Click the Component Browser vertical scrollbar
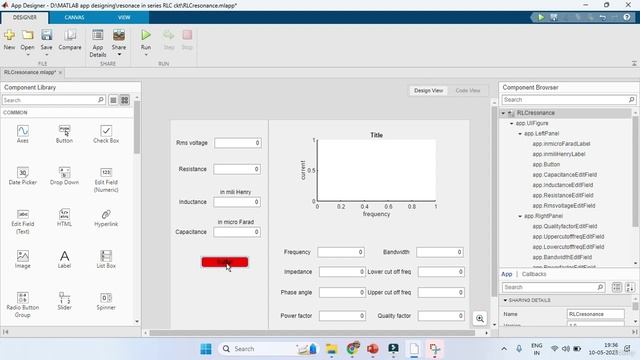 click(x=635, y=171)
